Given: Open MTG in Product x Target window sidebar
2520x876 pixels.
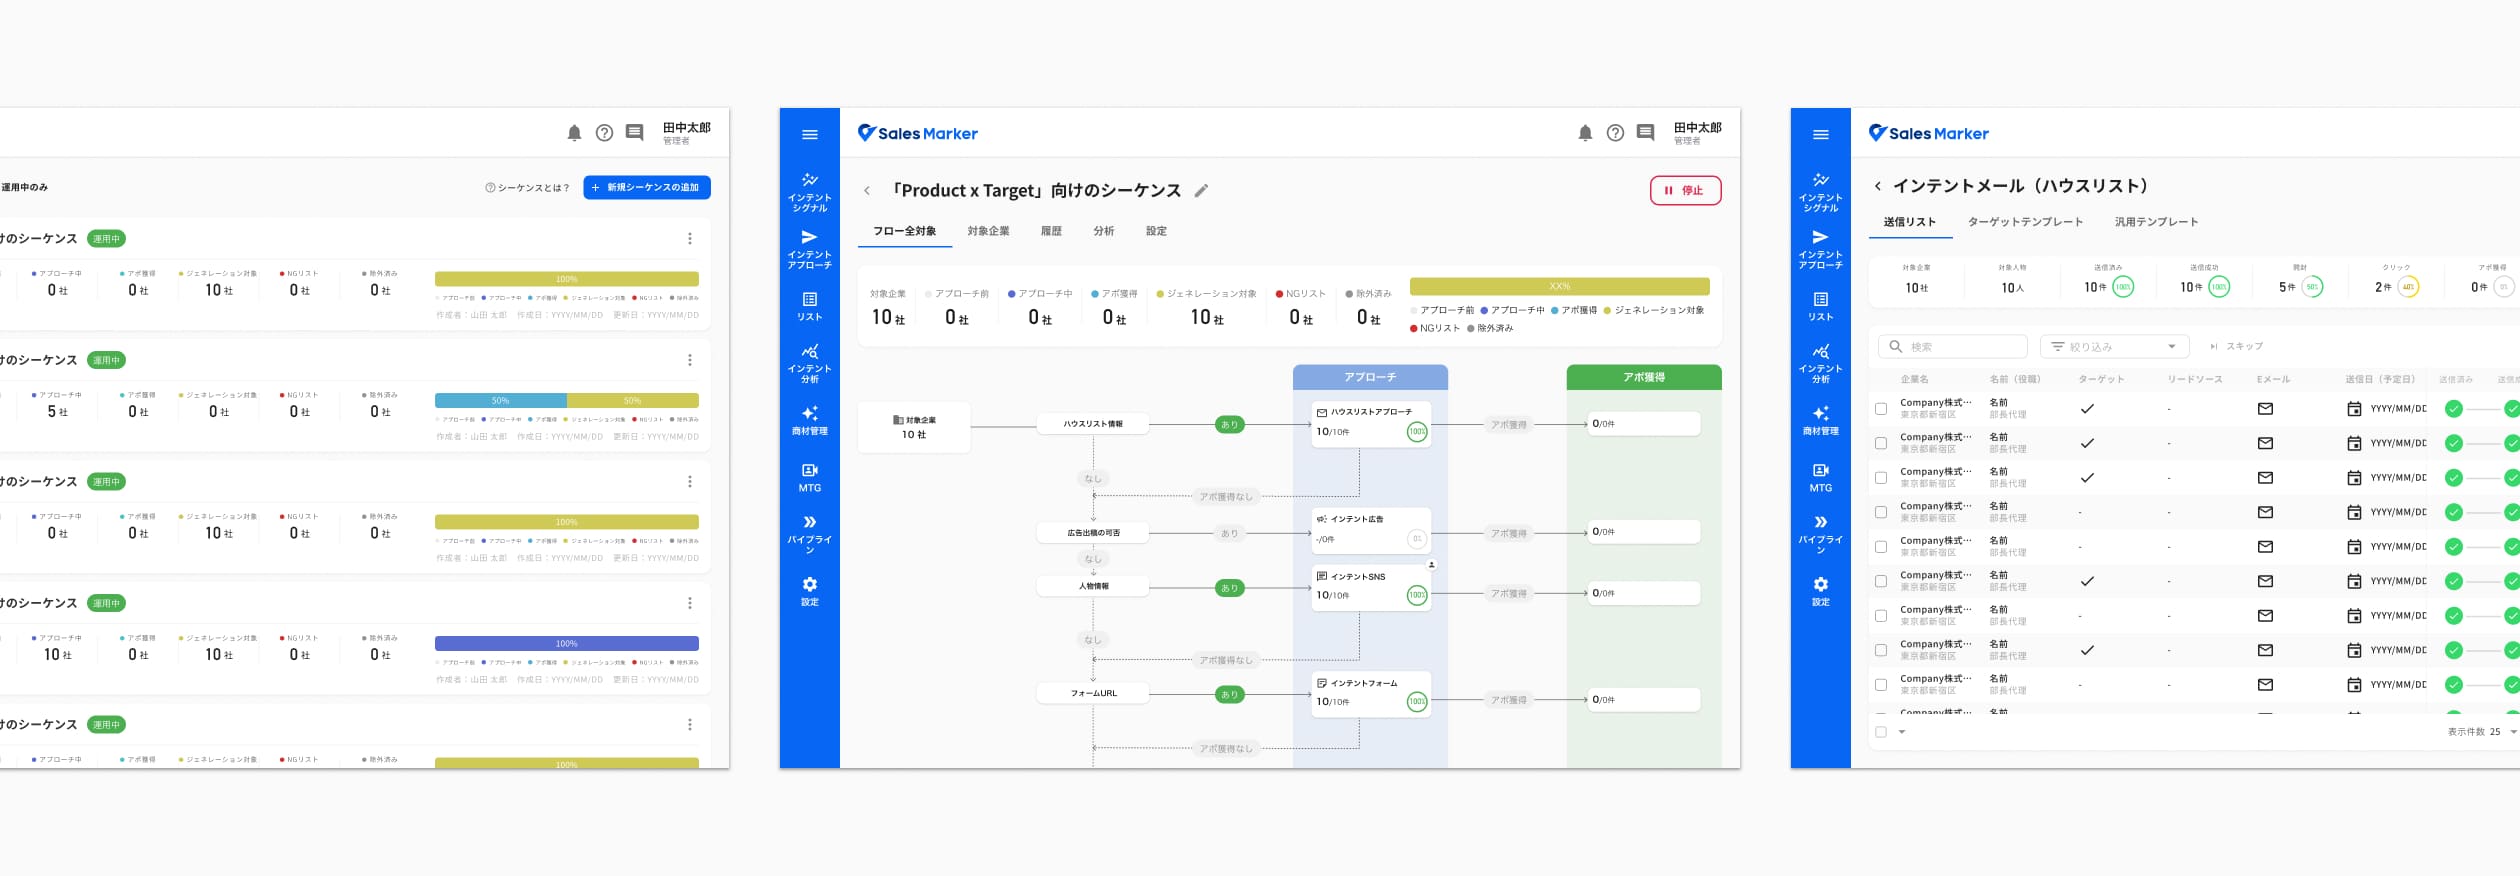Looking at the screenshot, I should tap(810, 477).
